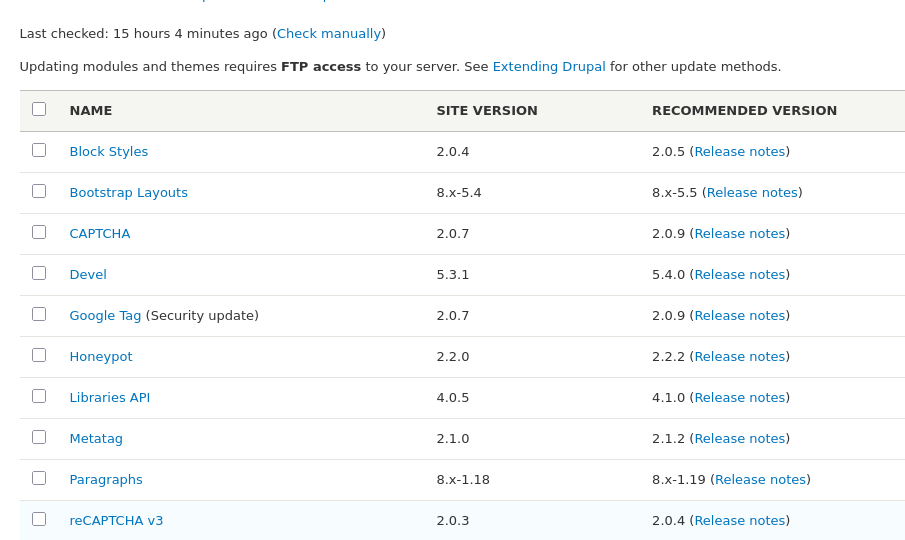Open Release notes for Paragraphs 8.x-1.19
905x540 pixels.
tap(760, 479)
